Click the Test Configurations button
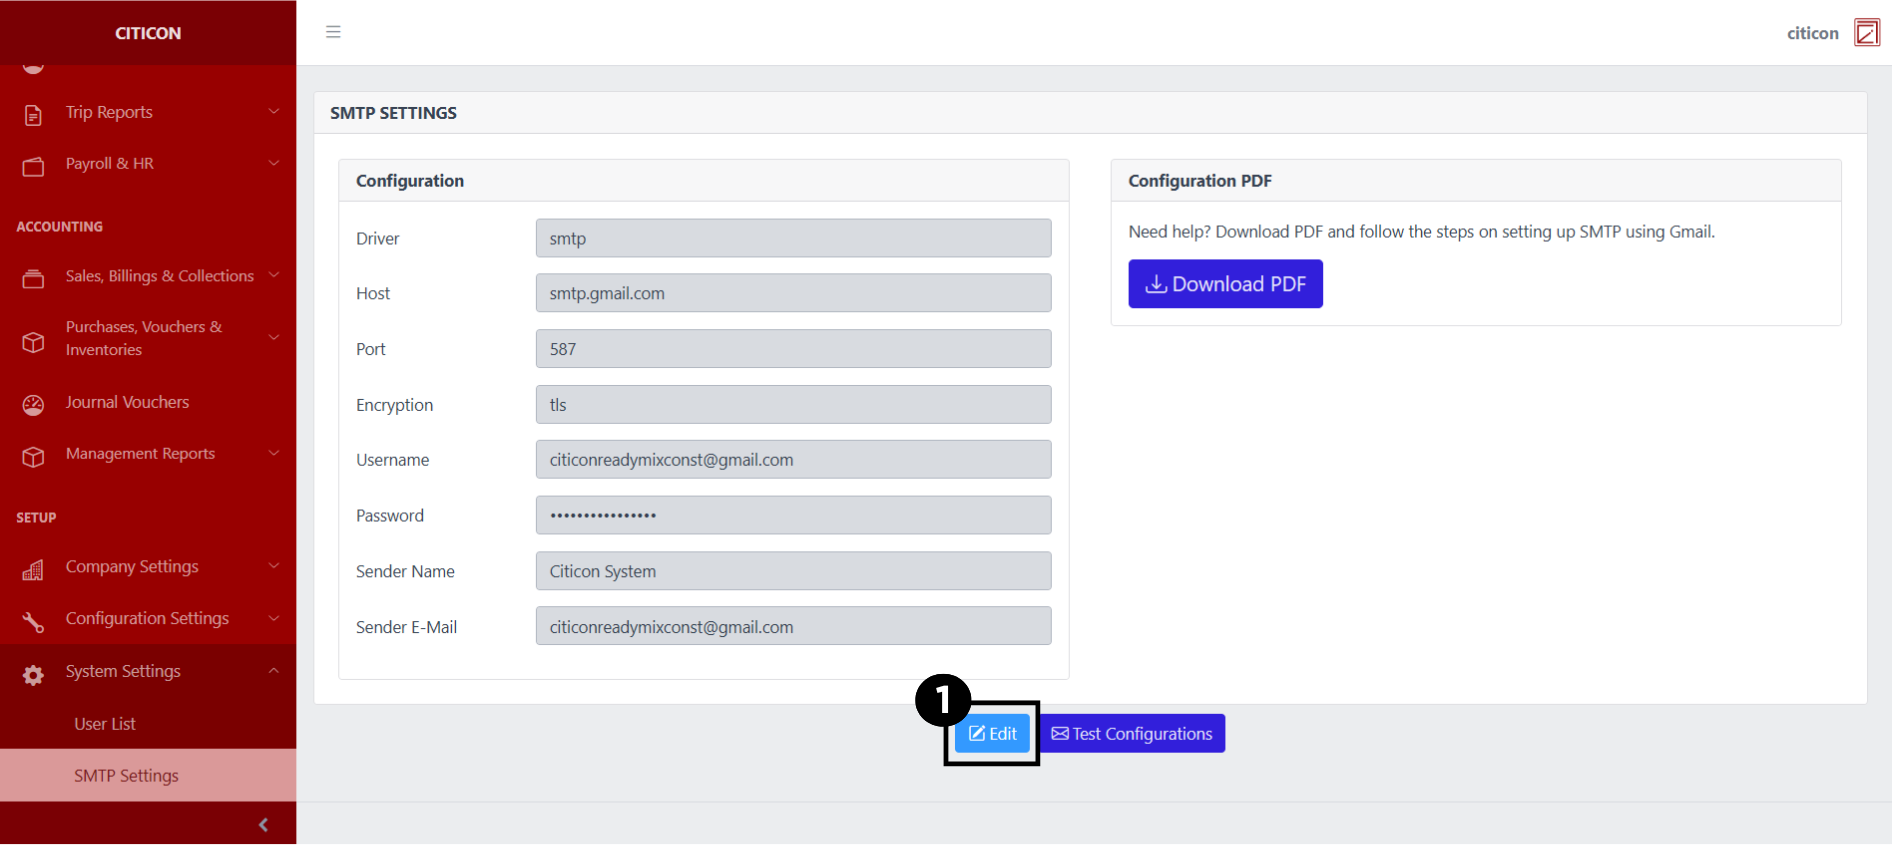Screen dimensions: 1892x845 pos(1132,734)
